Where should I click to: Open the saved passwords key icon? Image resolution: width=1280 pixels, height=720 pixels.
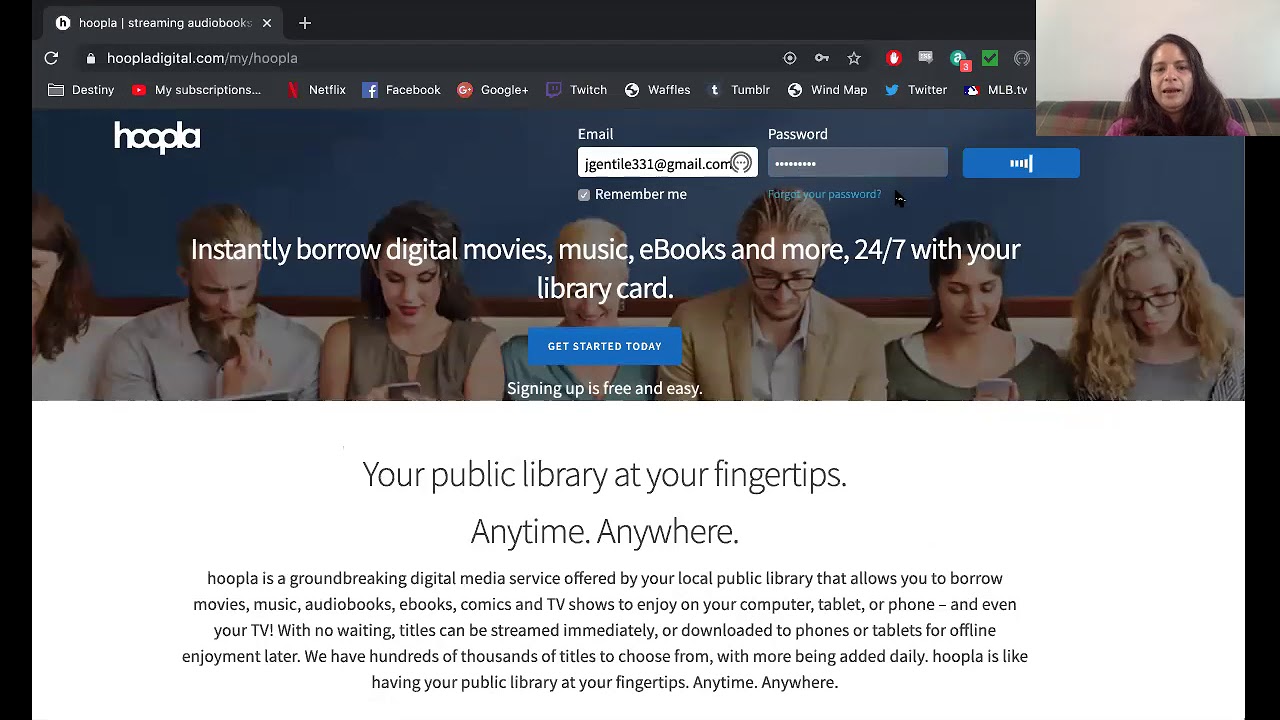(x=822, y=58)
